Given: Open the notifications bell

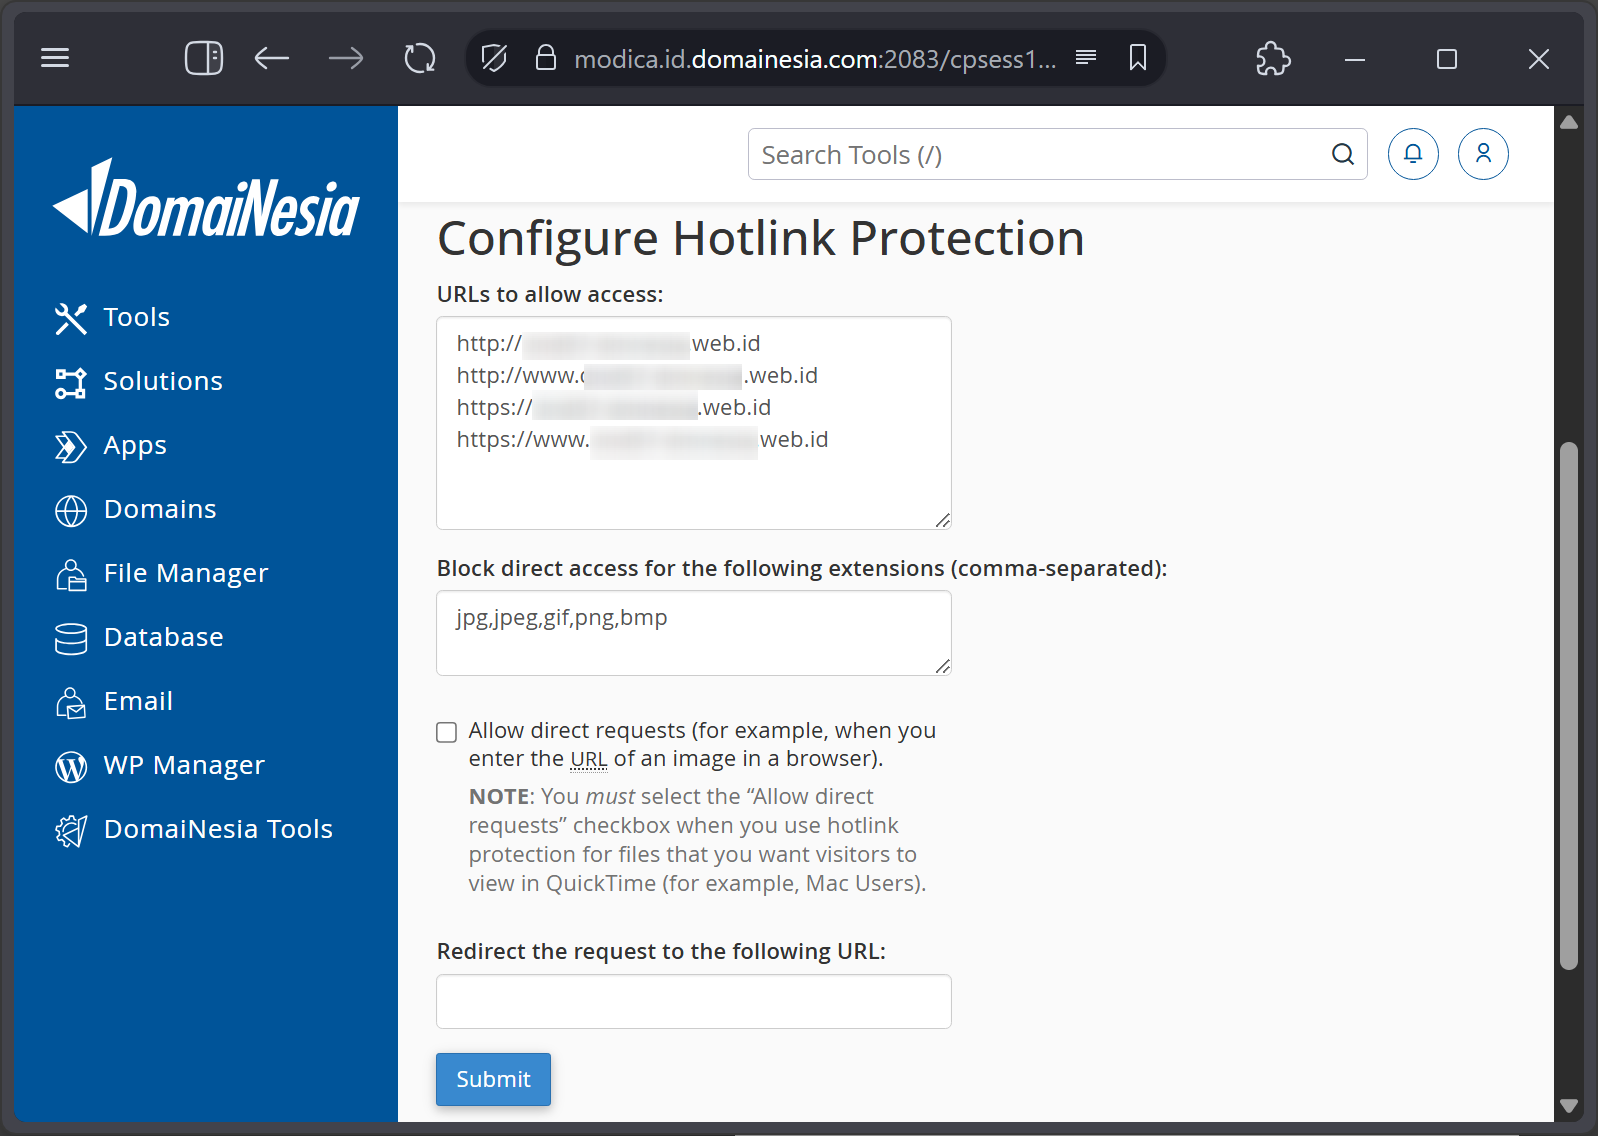Looking at the screenshot, I should pos(1413,154).
